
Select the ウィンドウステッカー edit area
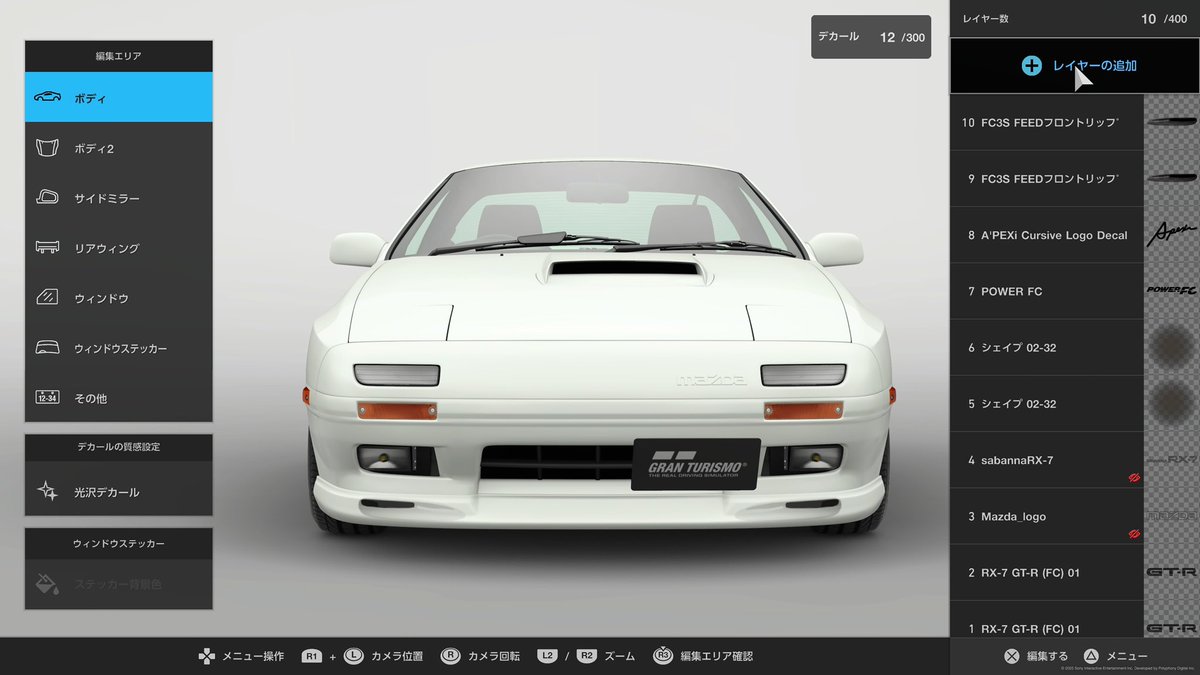pos(119,348)
